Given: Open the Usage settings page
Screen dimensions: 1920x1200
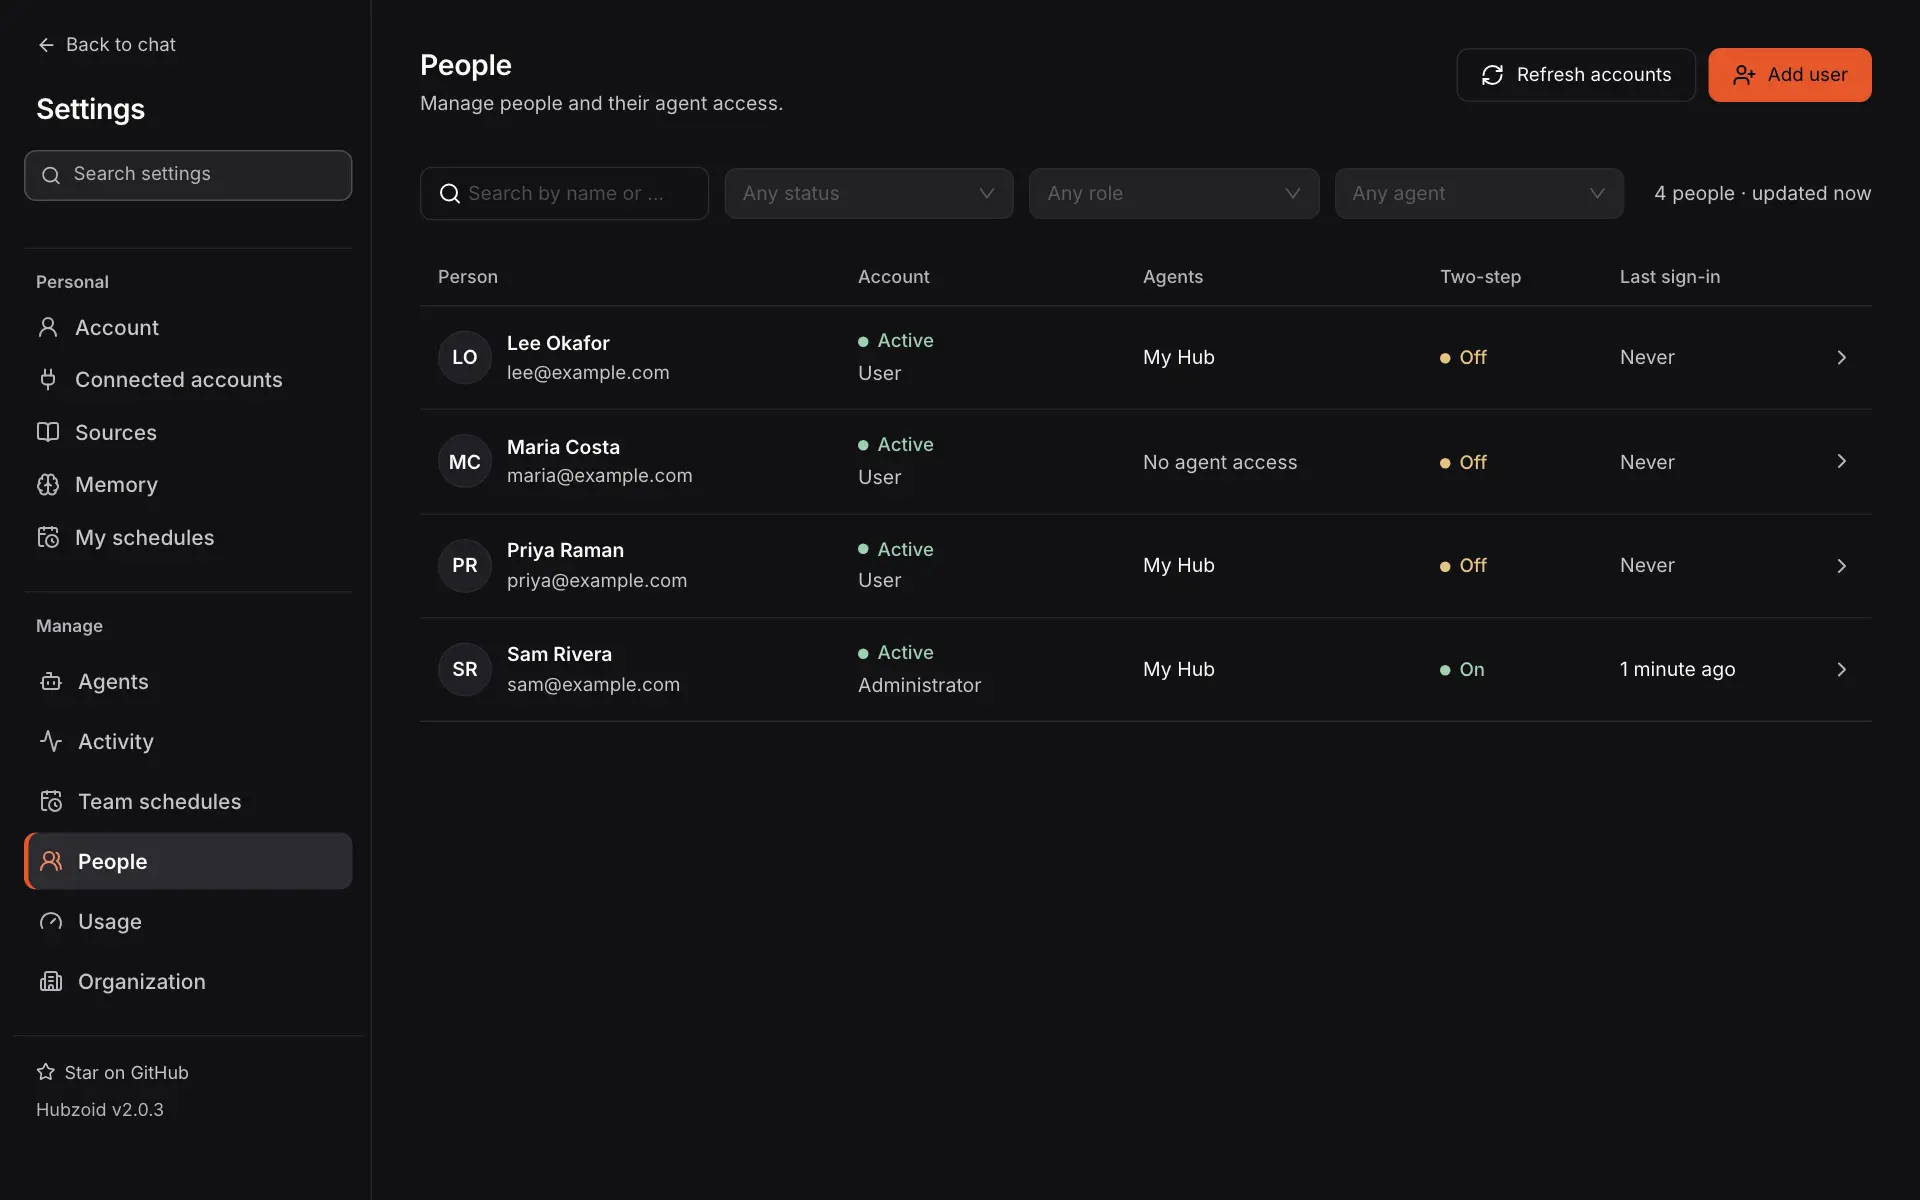Looking at the screenshot, I should pos(188,922).
